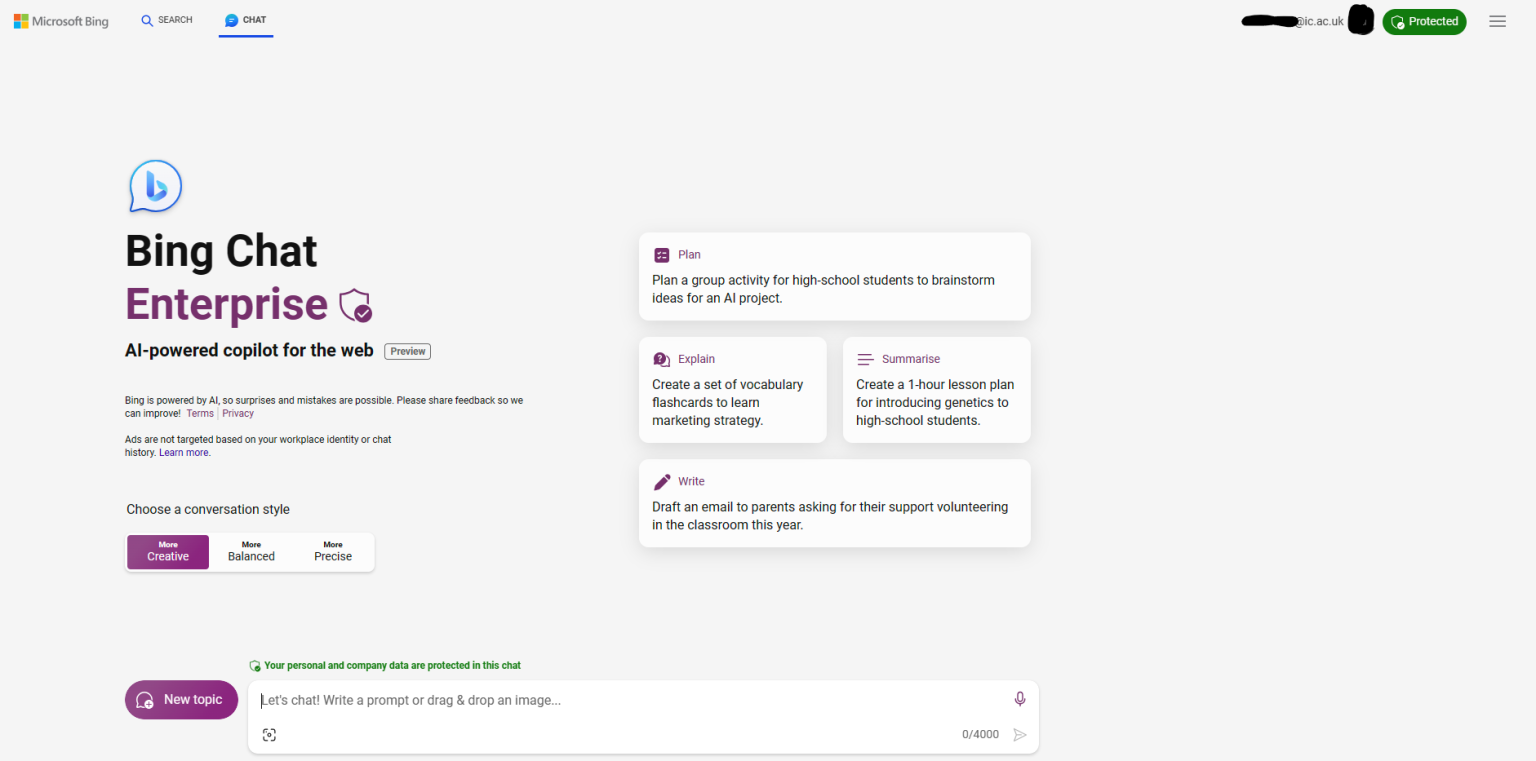Activate the microphone for voice input
The width and height of the screenshot is (1536, 761).
tap(1020, 699)
